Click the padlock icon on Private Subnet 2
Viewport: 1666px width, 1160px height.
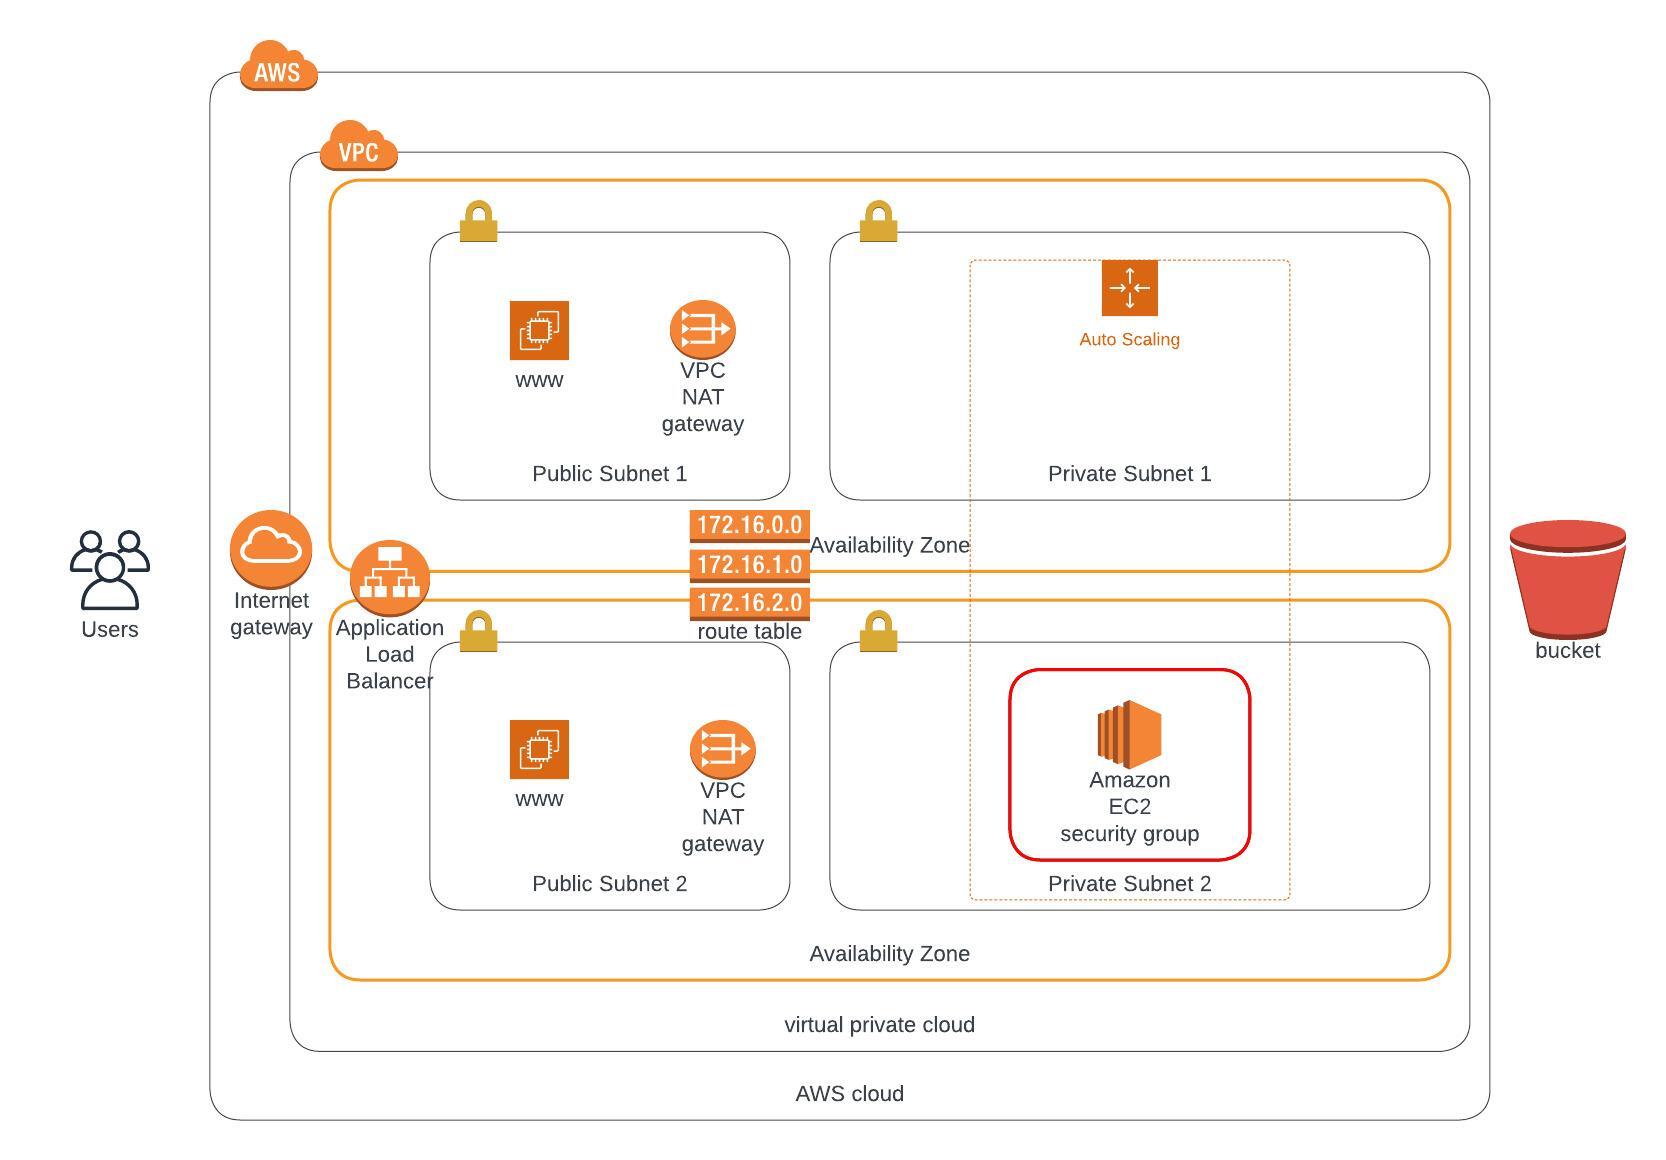point(878,632)
